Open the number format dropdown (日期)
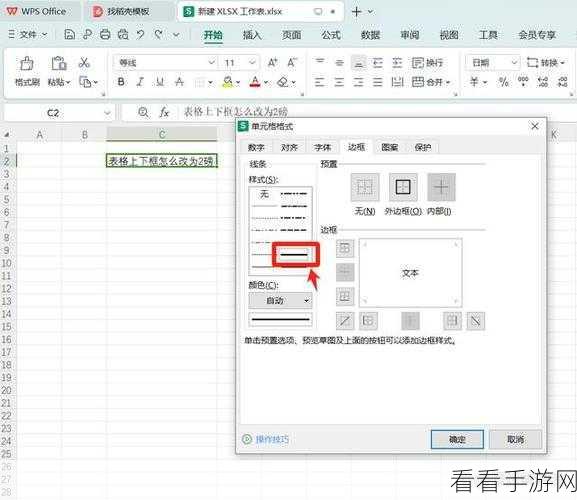 pos(514,63)
